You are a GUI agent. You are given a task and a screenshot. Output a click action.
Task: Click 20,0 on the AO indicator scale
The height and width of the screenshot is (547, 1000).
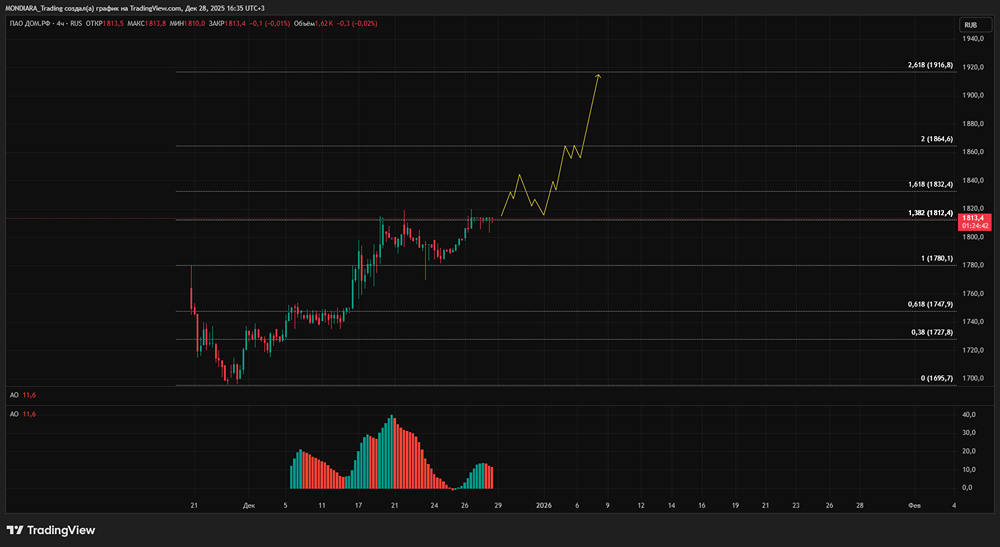tap(968, 451)
